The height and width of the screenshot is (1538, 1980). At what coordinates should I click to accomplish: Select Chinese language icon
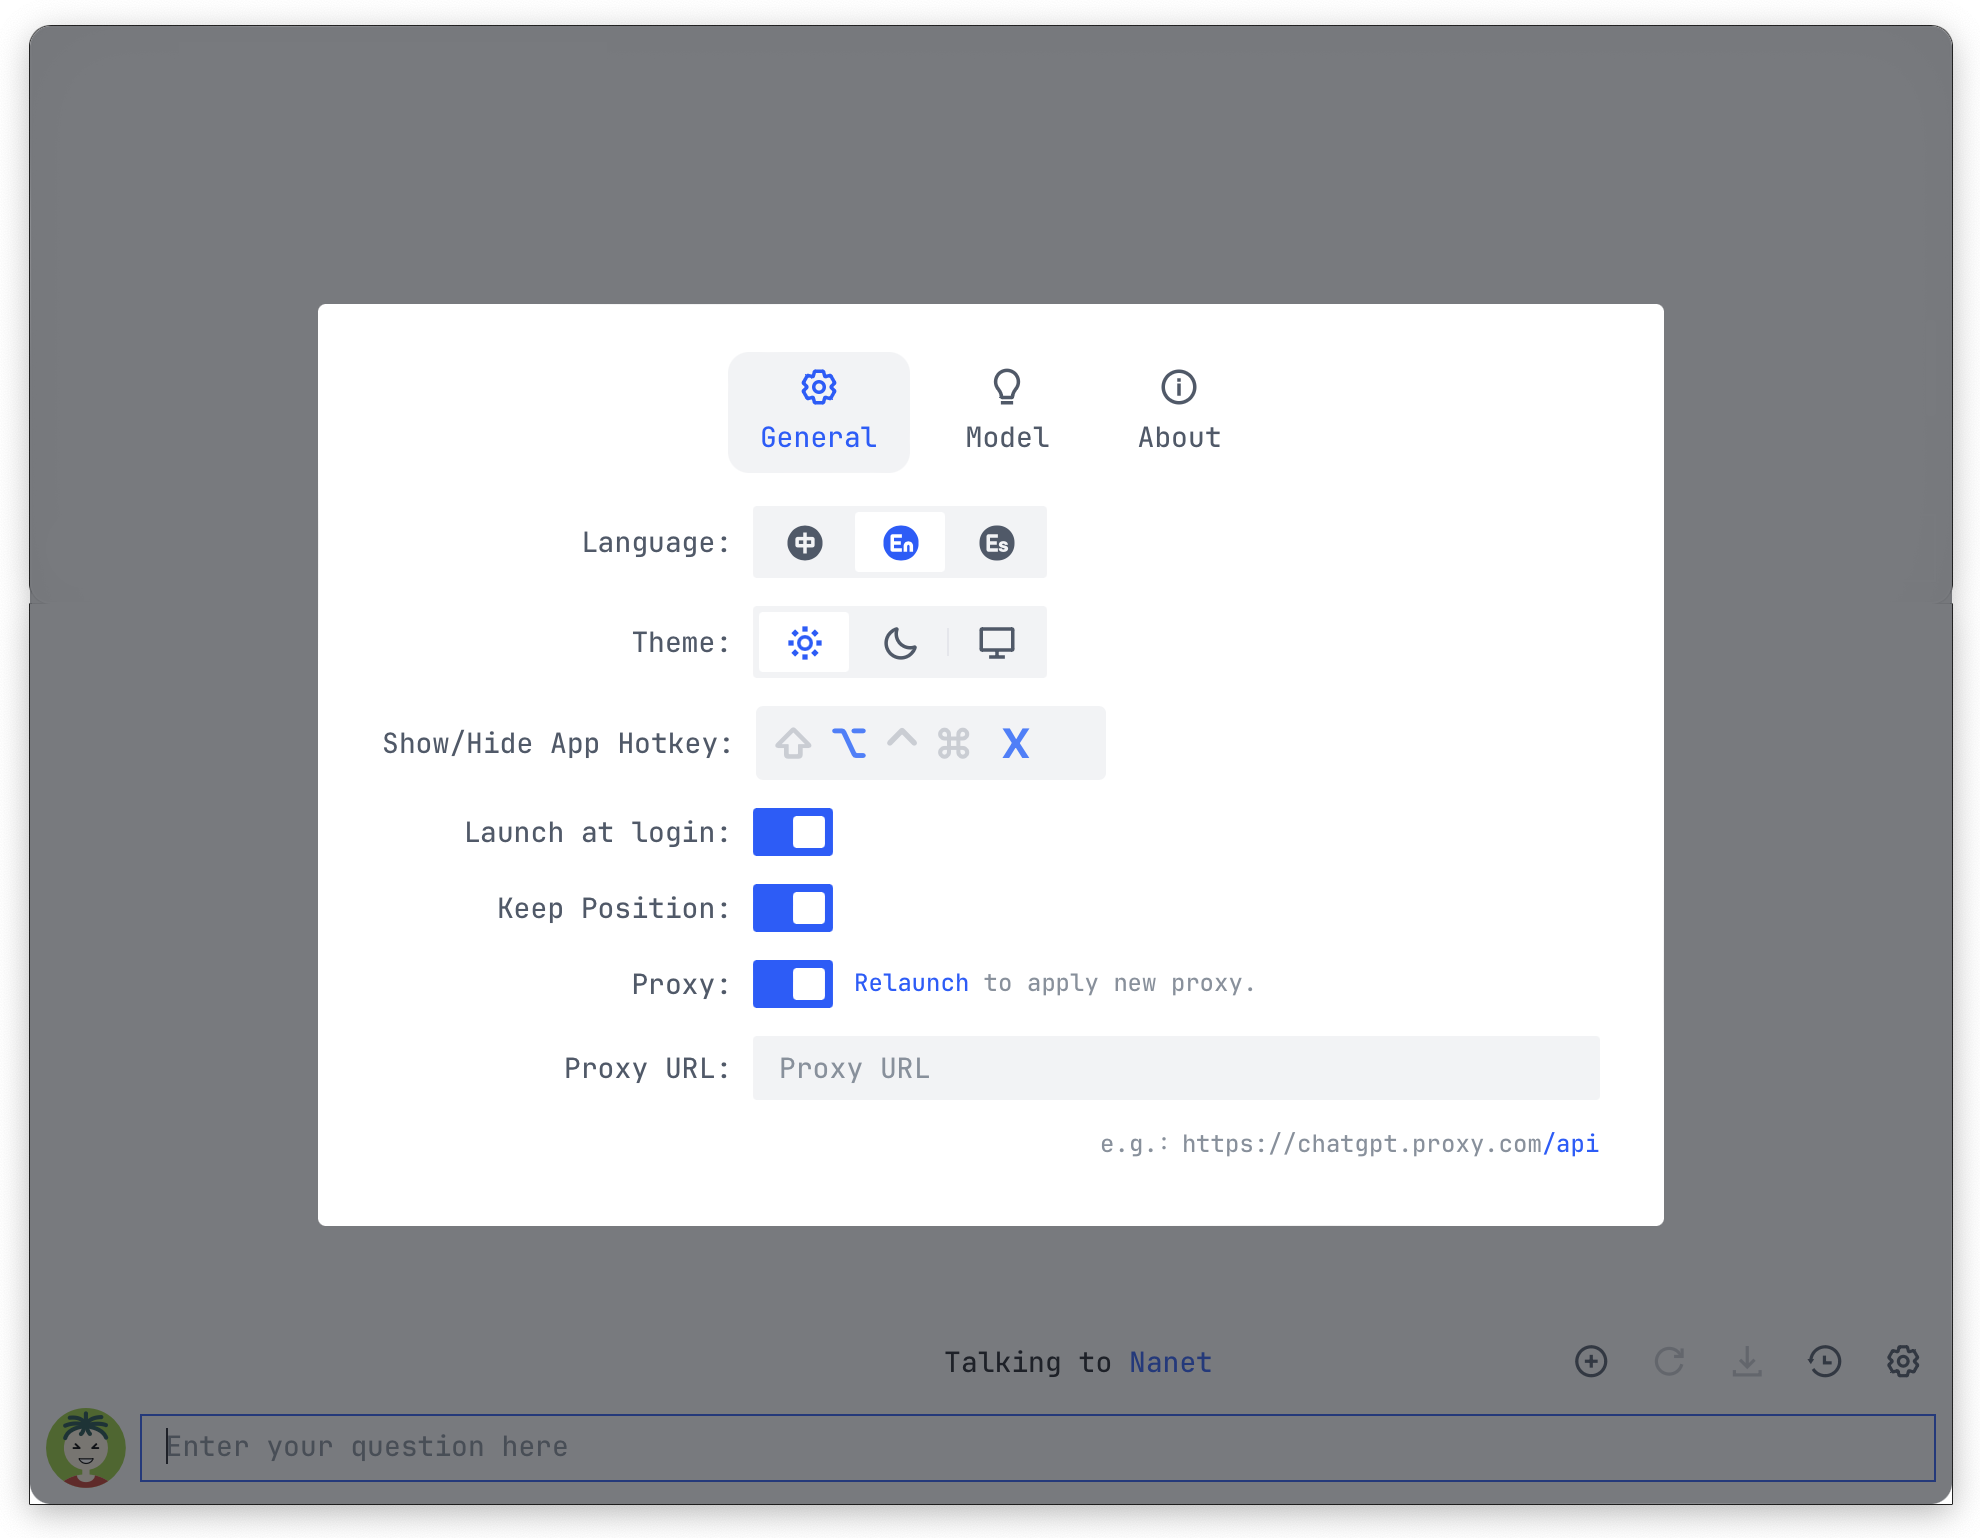pyautogui.click(x=804, y=543)
